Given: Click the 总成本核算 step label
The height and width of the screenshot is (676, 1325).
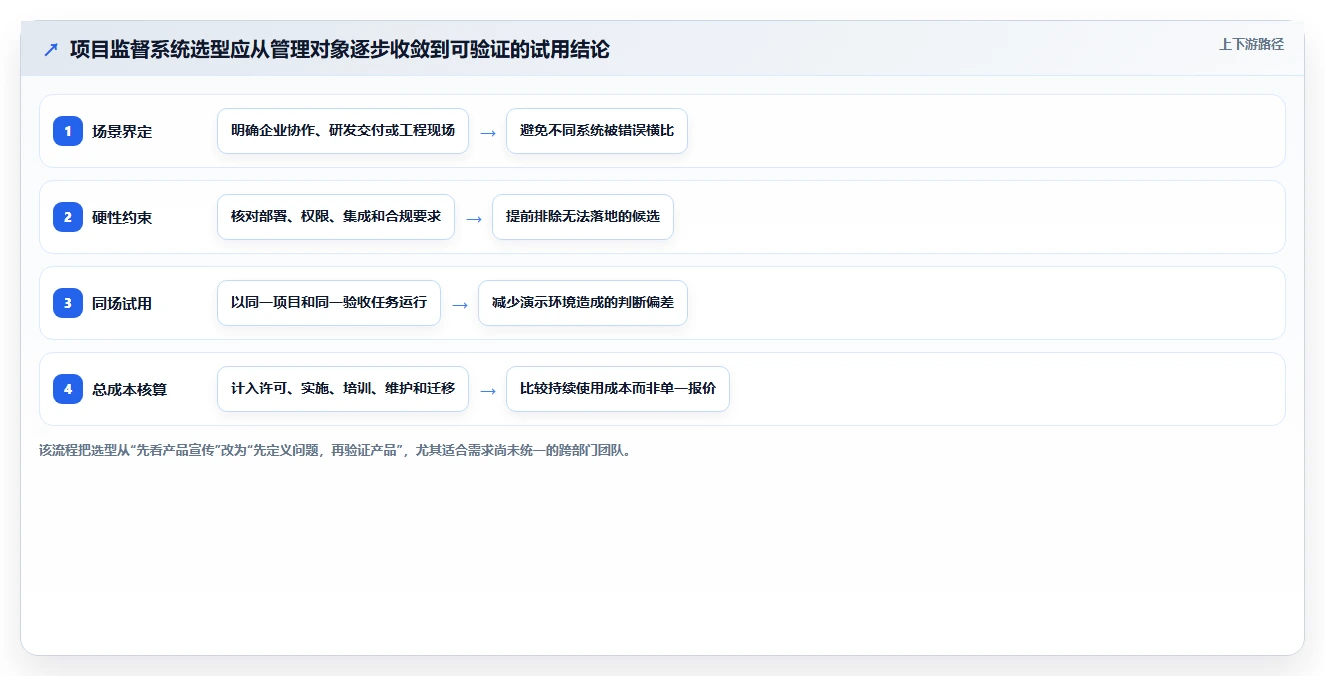Looking at the screenshot, I should pyautogui.click(x=130, y=389).
